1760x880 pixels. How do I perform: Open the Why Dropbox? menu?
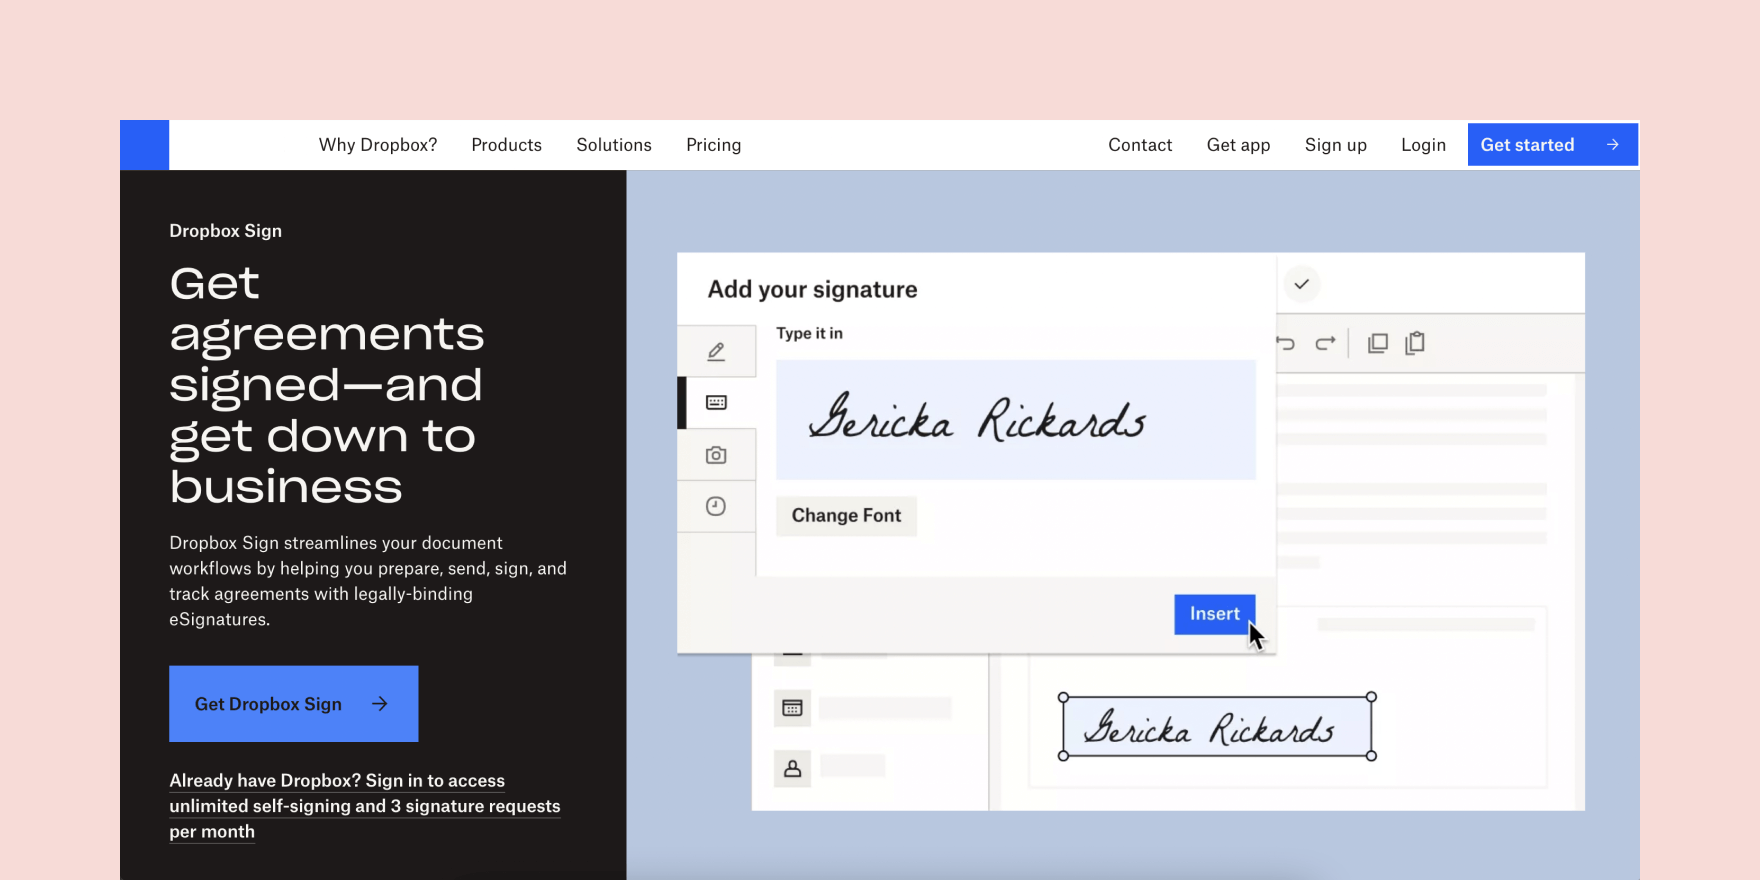(378, 145)
